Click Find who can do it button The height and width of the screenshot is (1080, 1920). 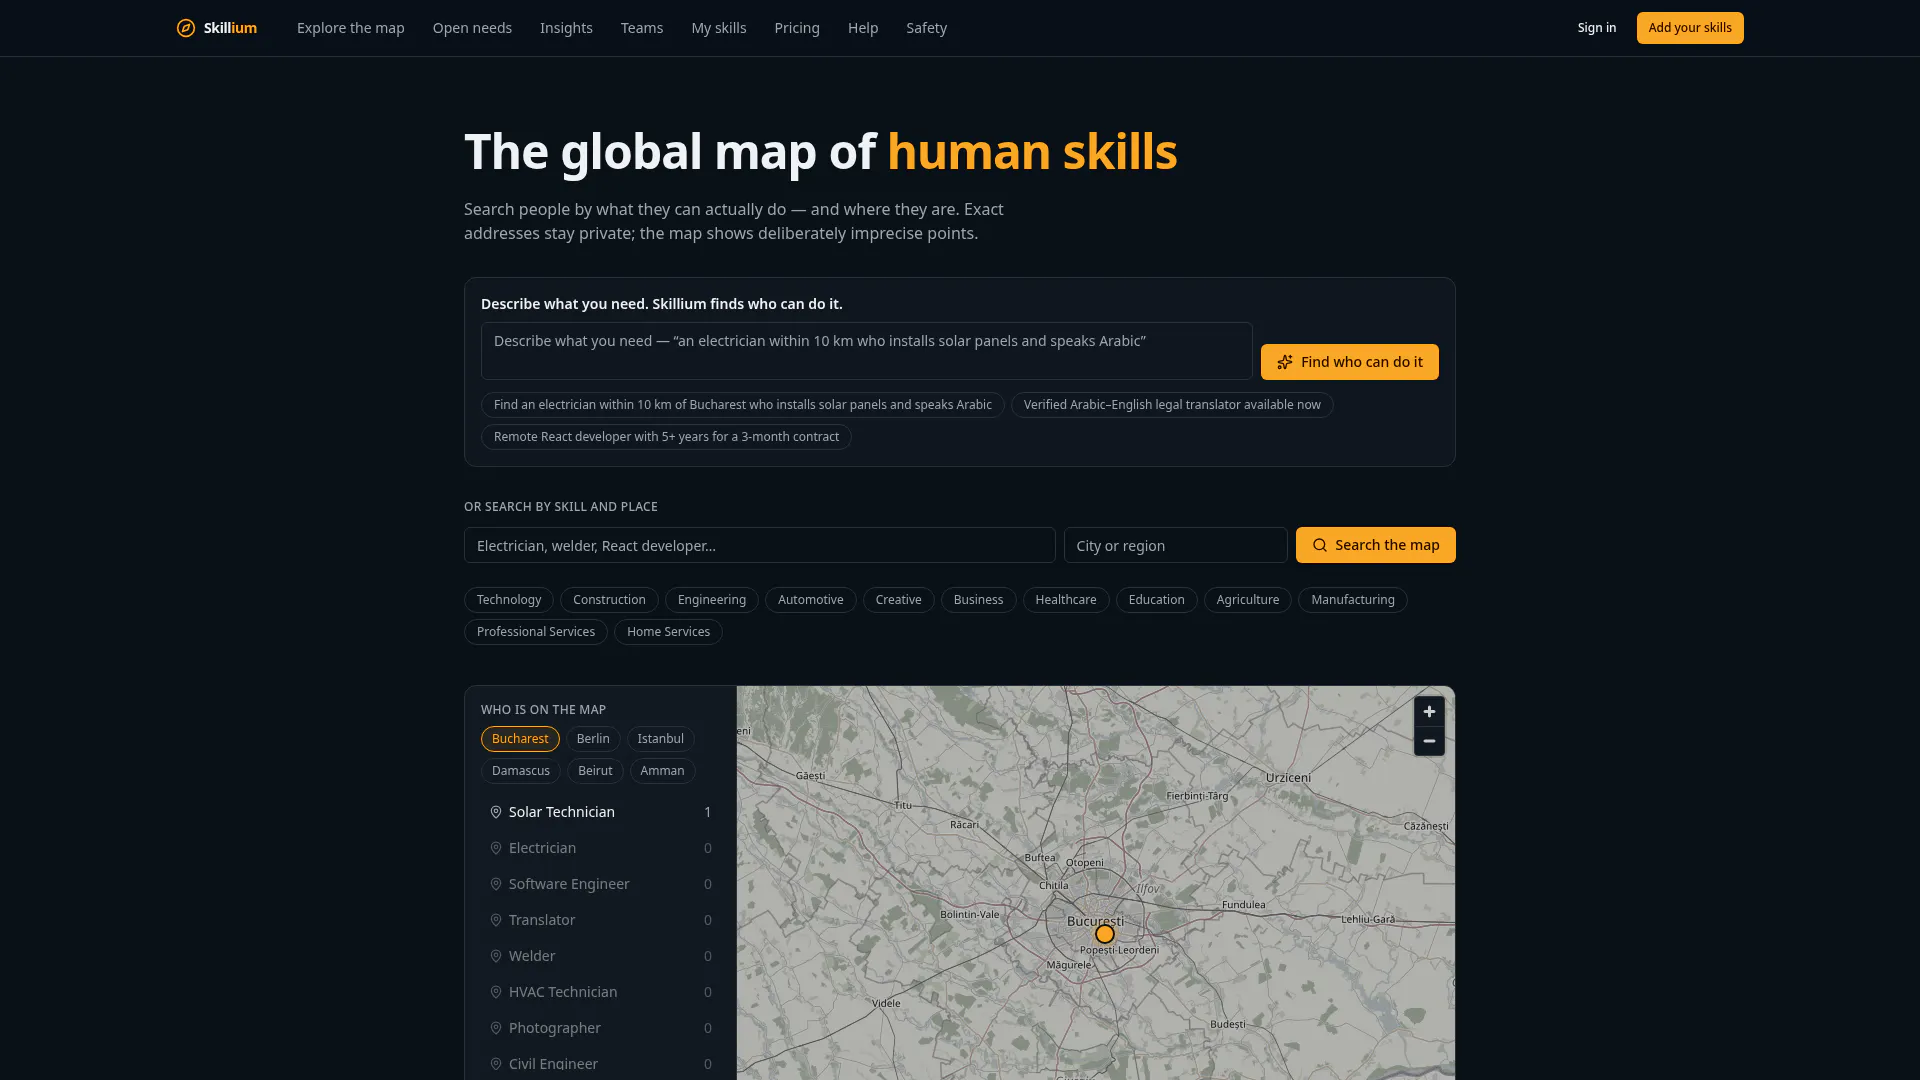click(1350, 362)
